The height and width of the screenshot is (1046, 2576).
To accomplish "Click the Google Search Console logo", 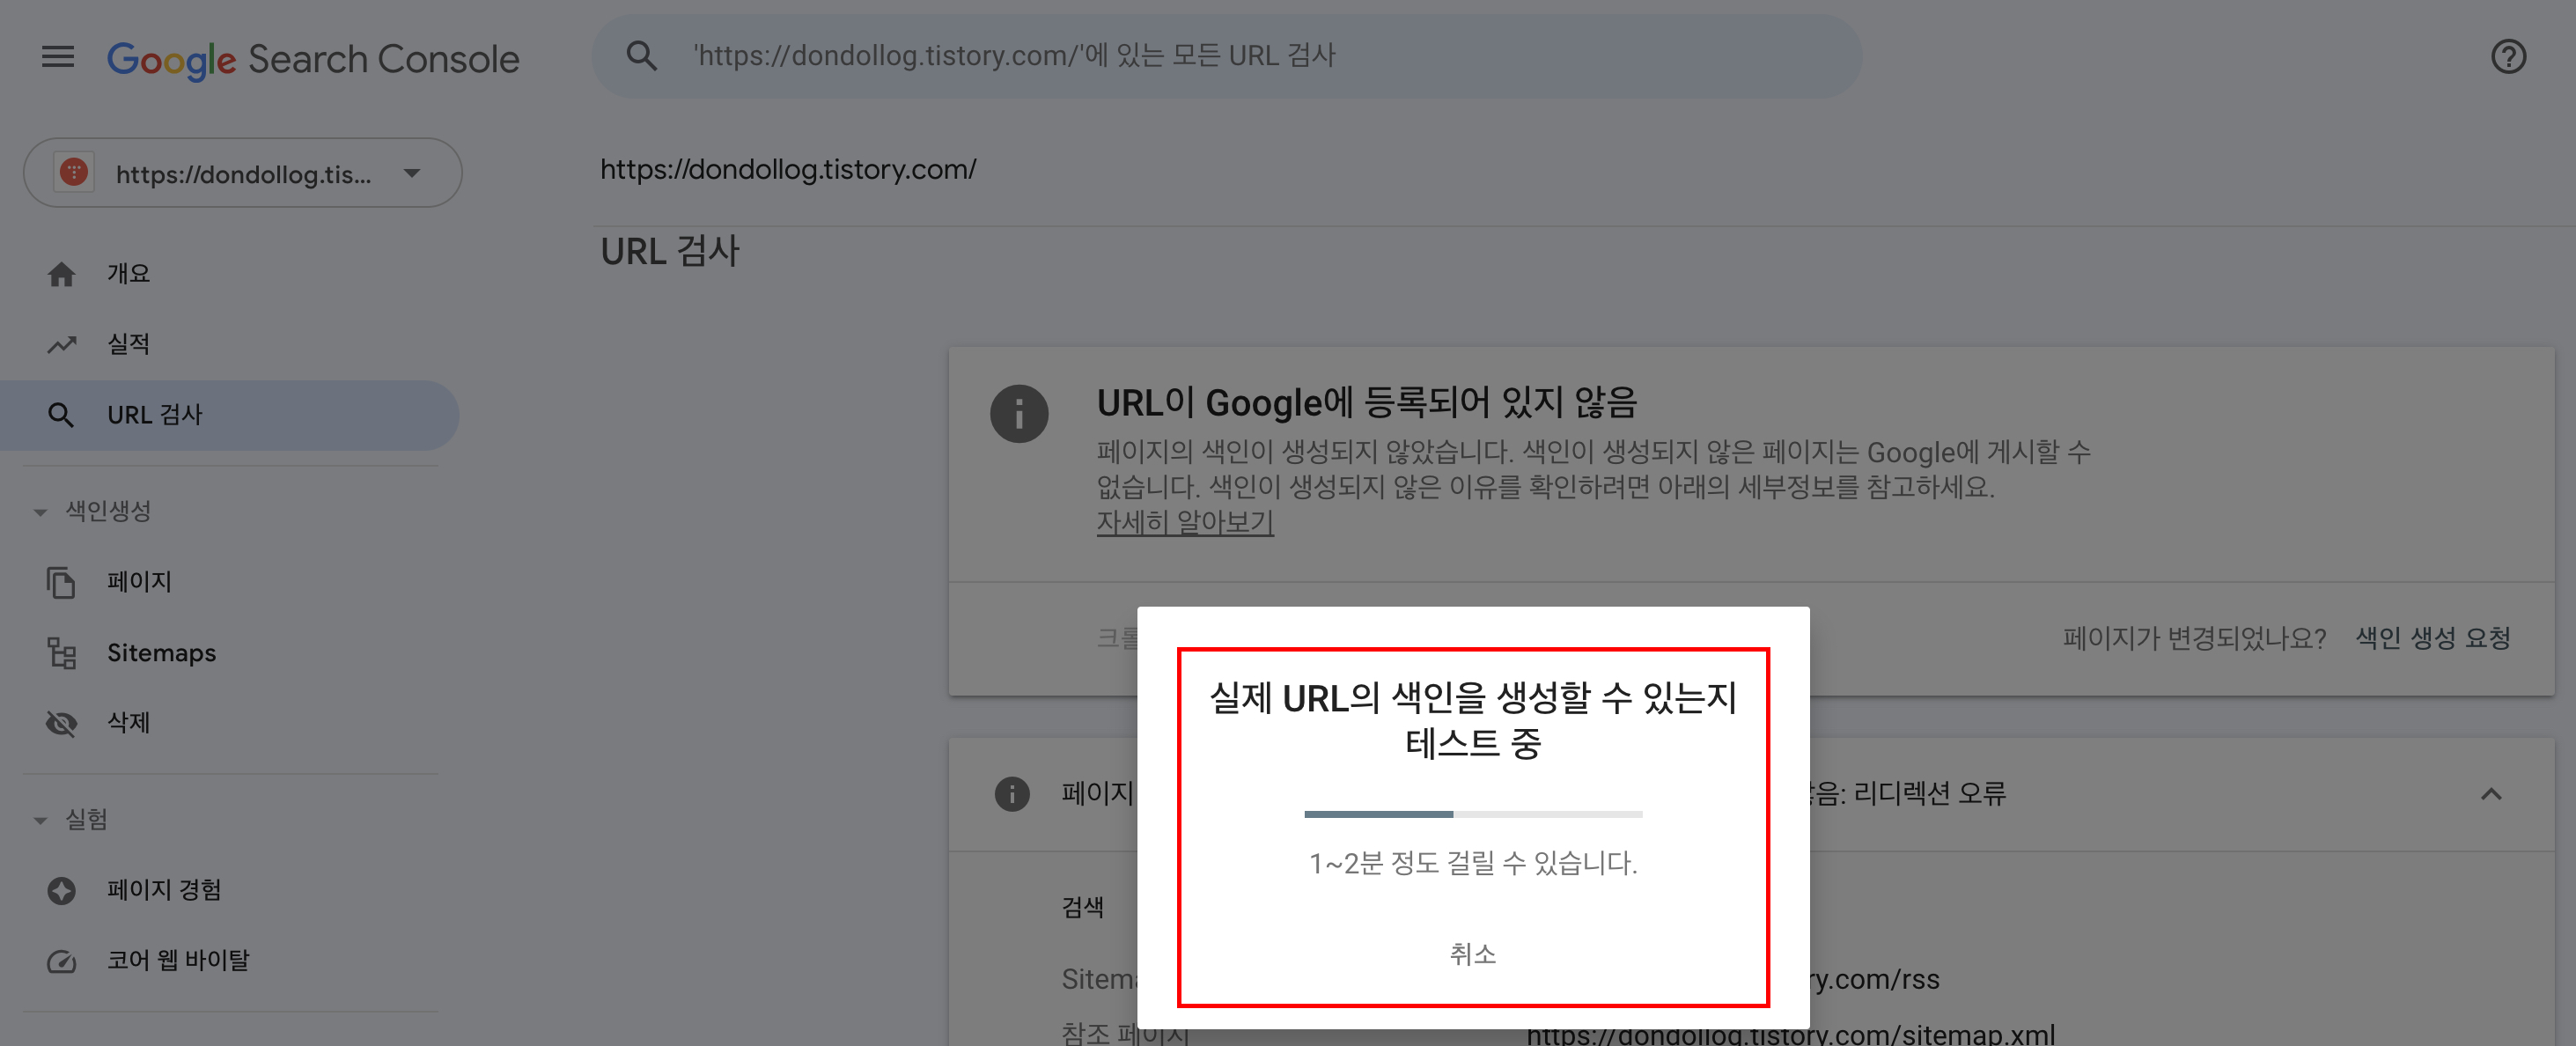I will click(313, 59).
